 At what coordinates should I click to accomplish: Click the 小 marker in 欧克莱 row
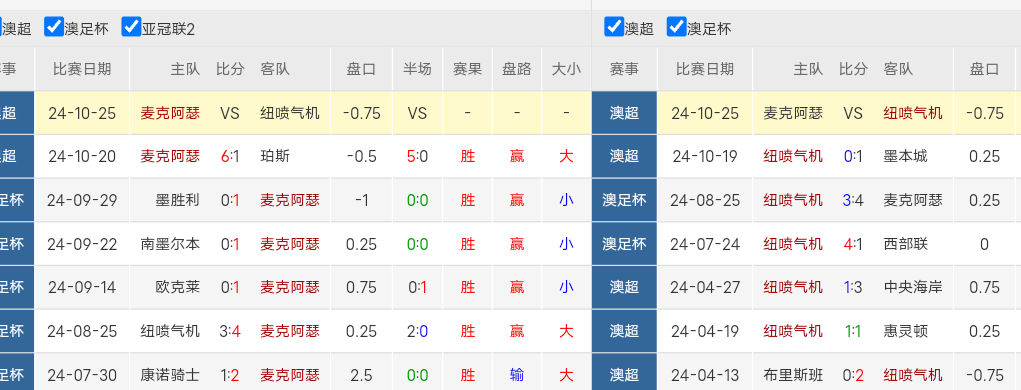566,287
